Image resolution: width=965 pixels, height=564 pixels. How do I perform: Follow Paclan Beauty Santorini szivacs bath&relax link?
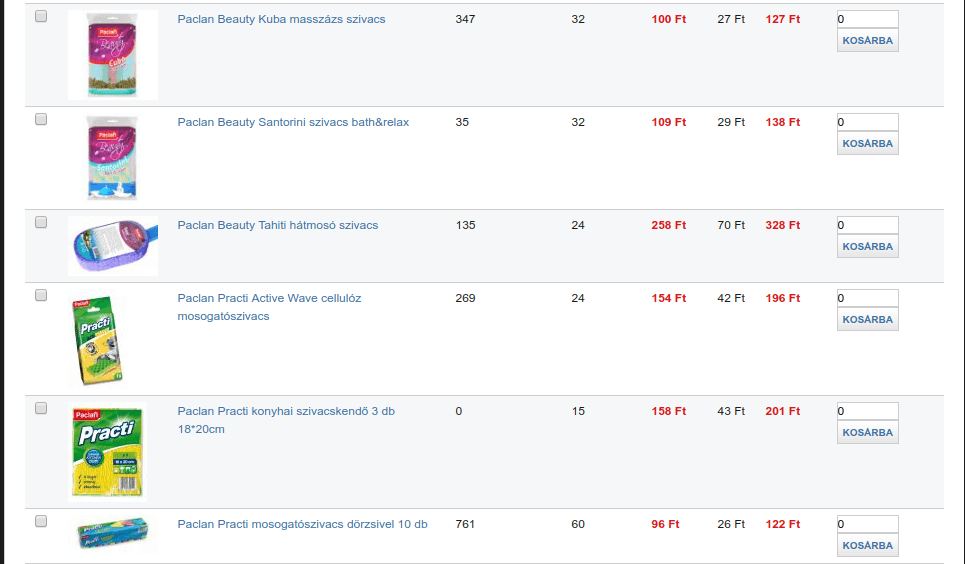293,122
